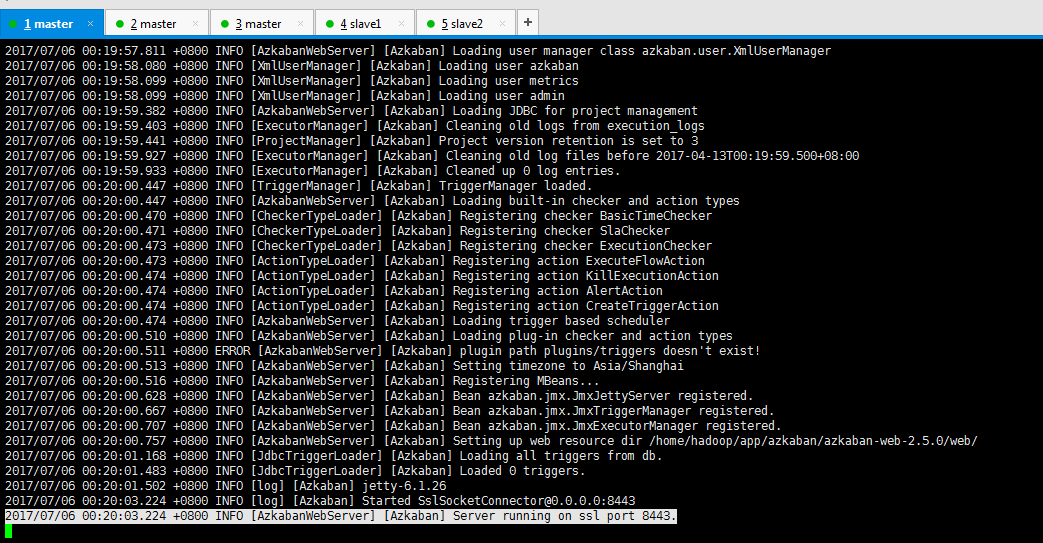
Task: Open the '5 slave2' session tab
Action: click(466, 23)
